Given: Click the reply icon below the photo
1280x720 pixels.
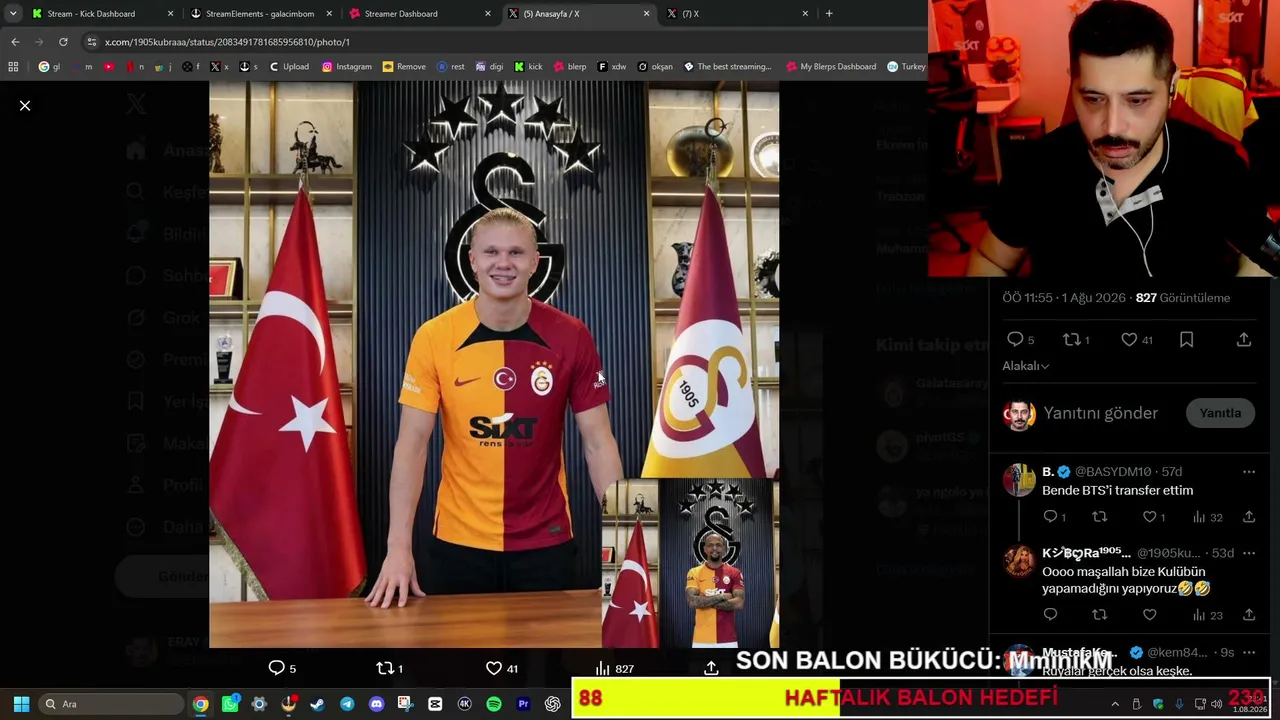Looking at the screenshot, I should pos(277,668).
